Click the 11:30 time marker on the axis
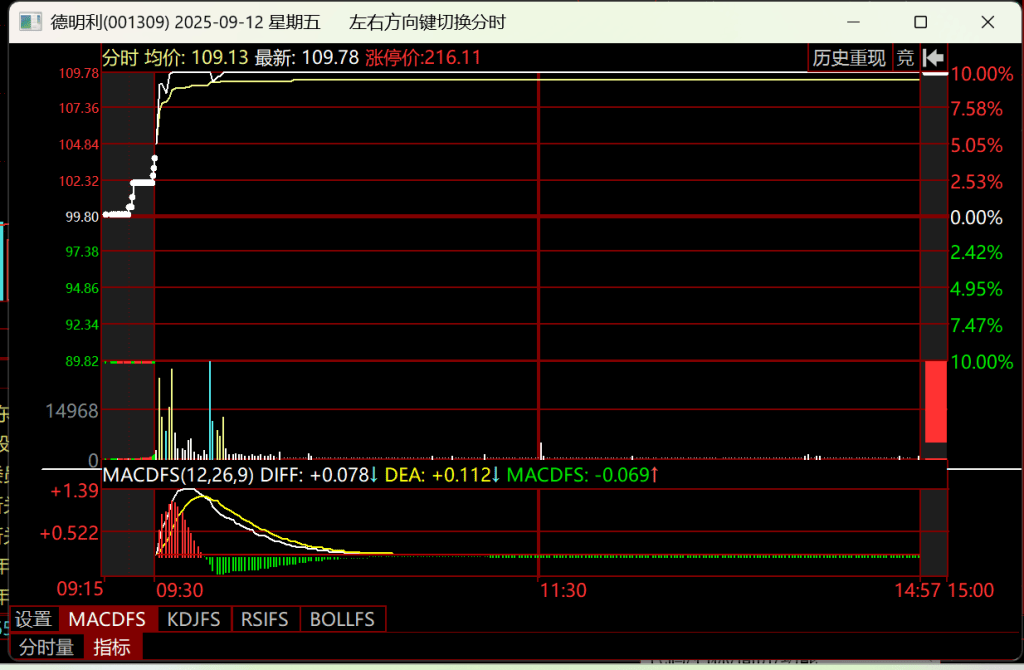The image size is (1024, 670). [562, 590]
